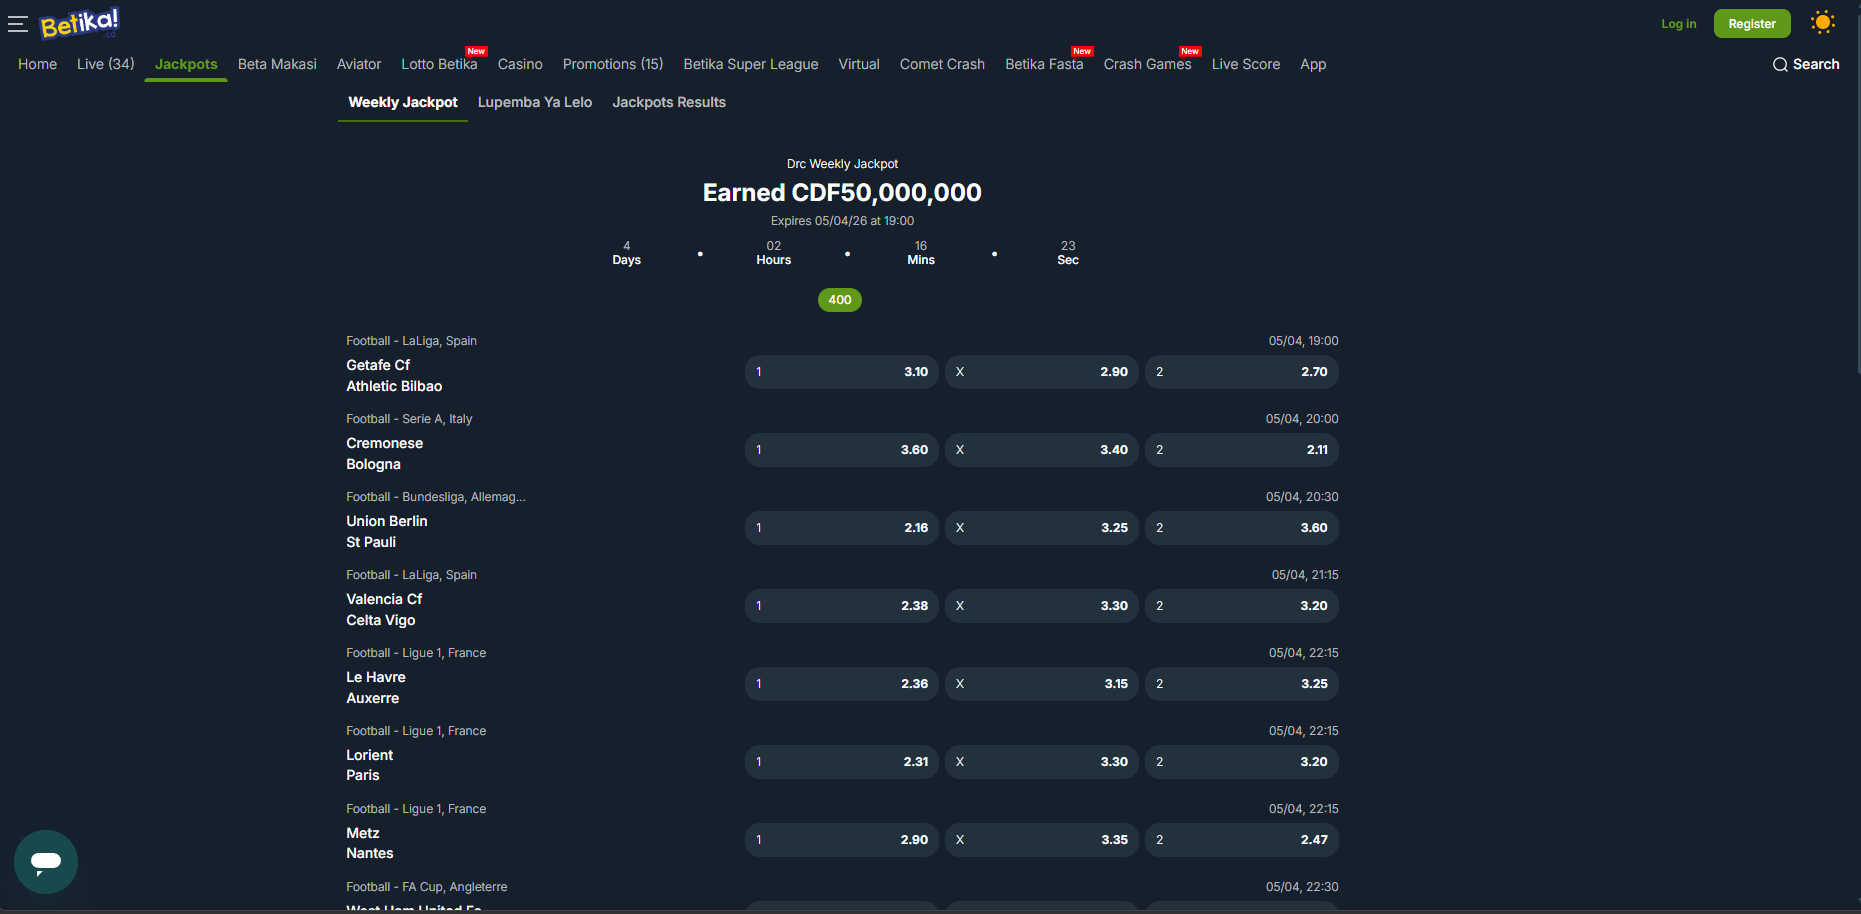
Task: Pick home win 2.31 for Lorient
Action: [842, 762]
